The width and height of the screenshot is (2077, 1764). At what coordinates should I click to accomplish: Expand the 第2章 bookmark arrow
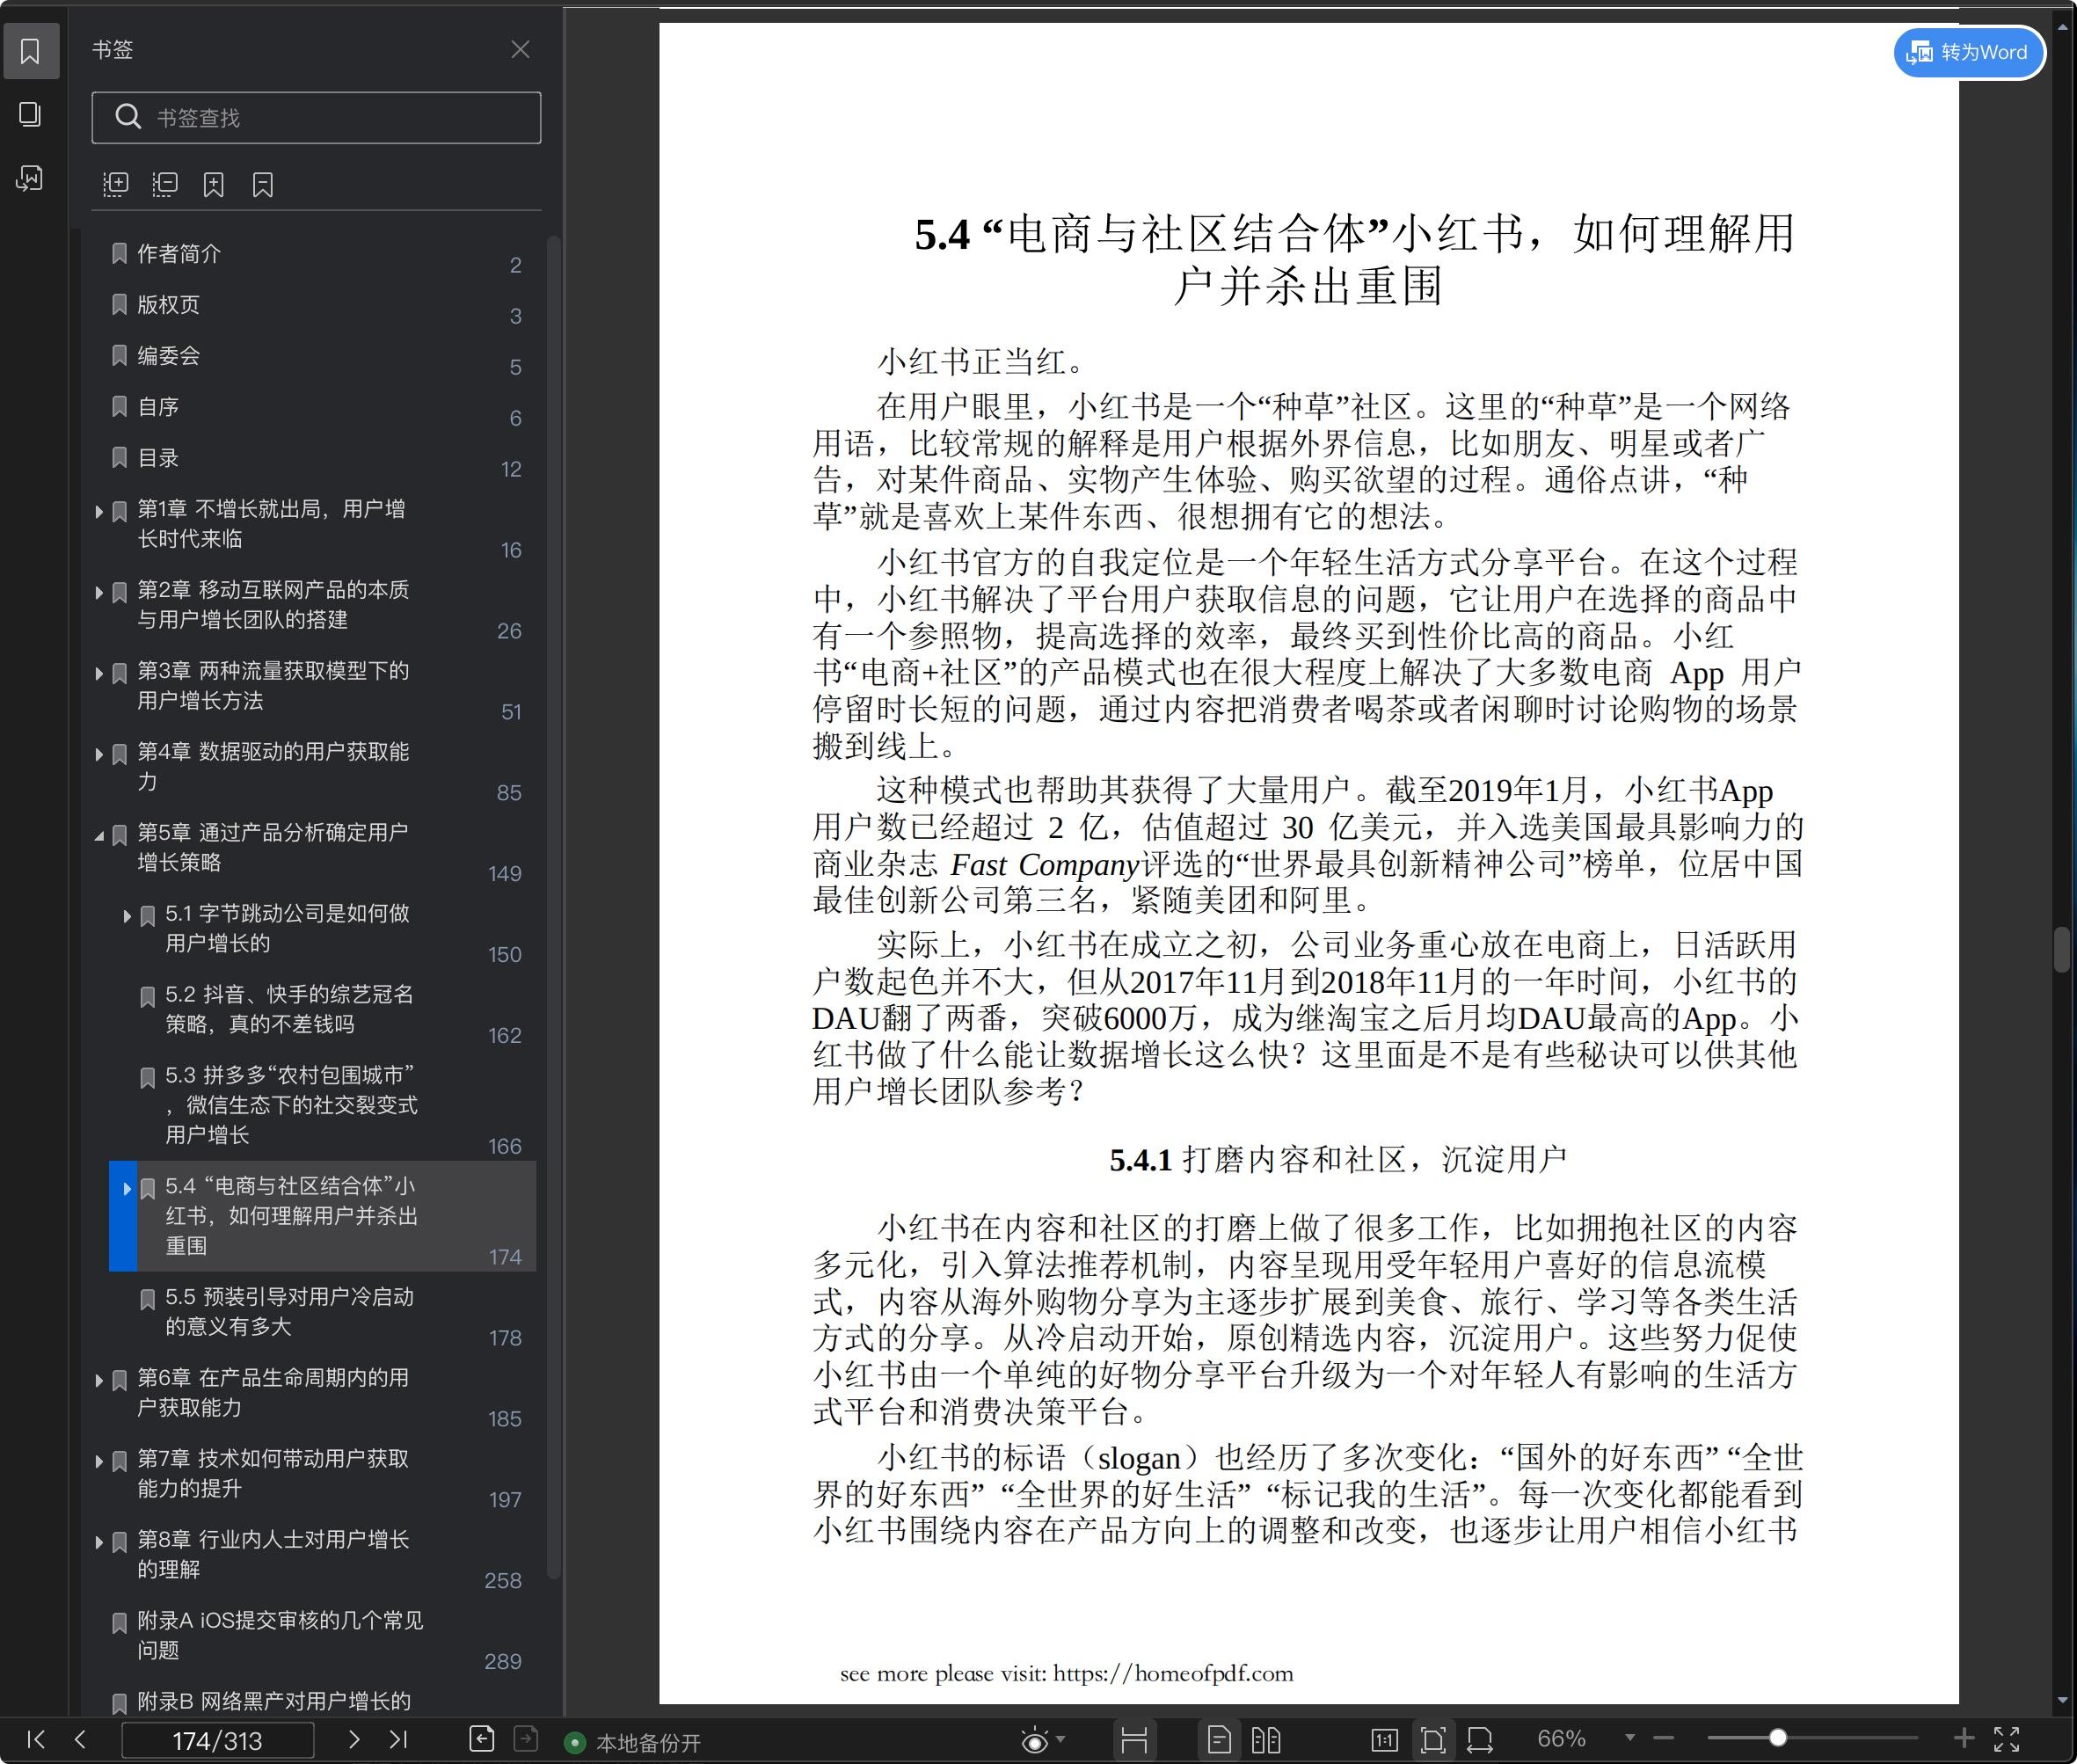tap(99, 593)
